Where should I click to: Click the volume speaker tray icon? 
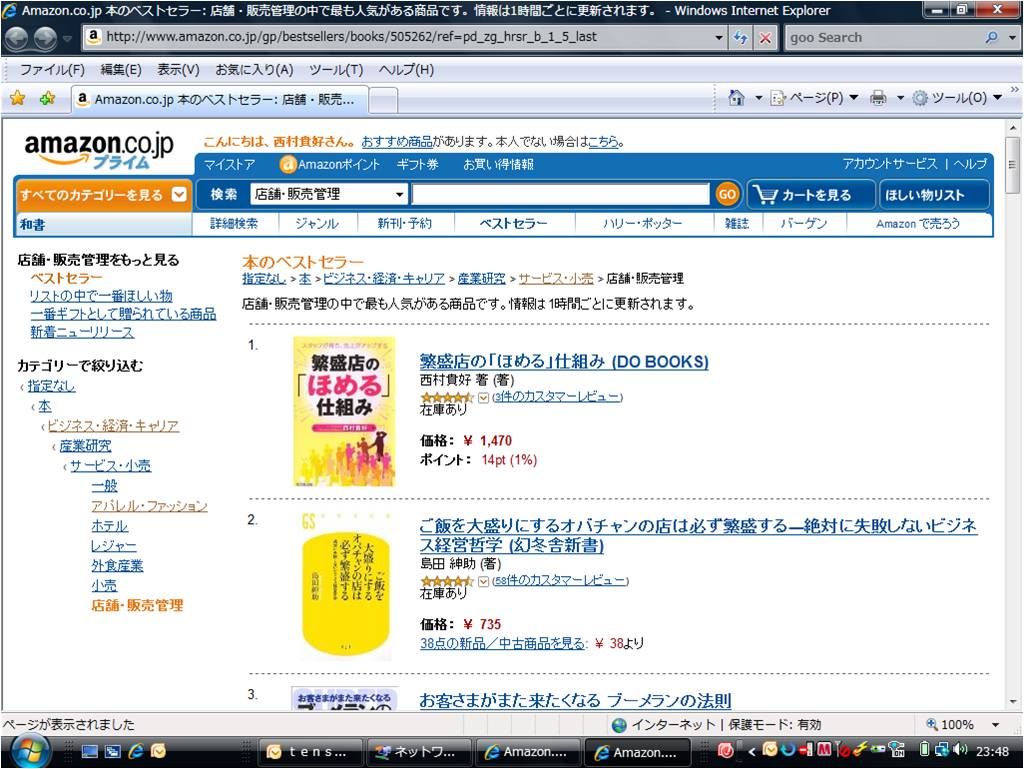pyautogui.click(x=959, y=749)
